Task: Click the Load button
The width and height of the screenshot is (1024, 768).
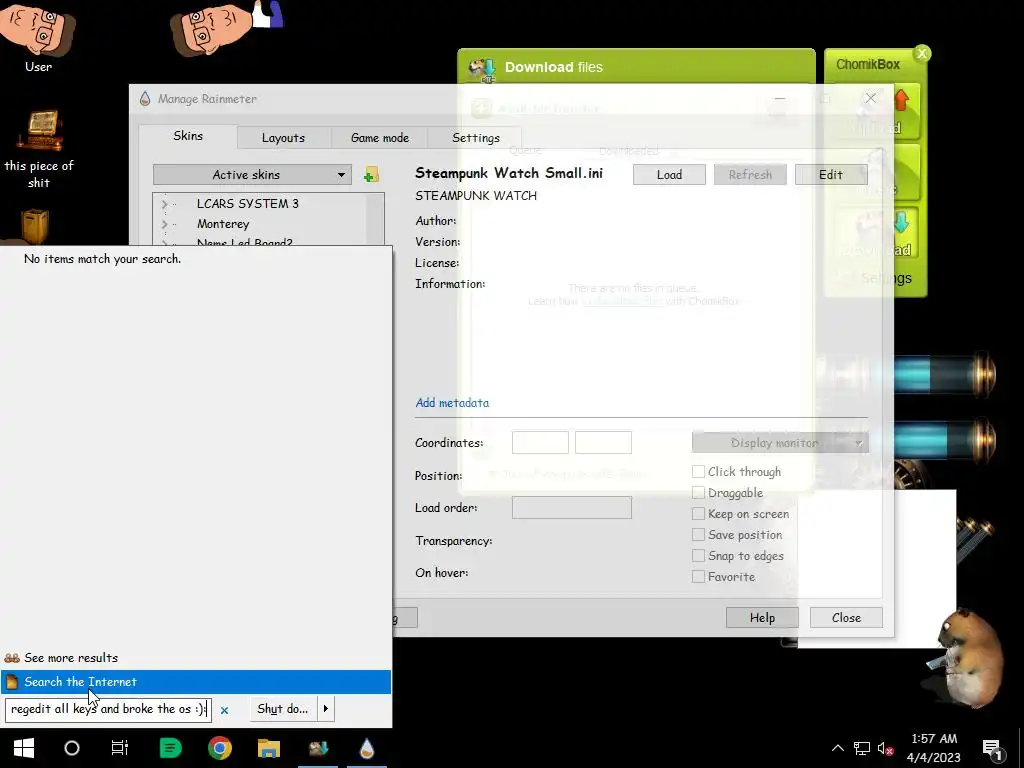Action: tap(669, 174)
